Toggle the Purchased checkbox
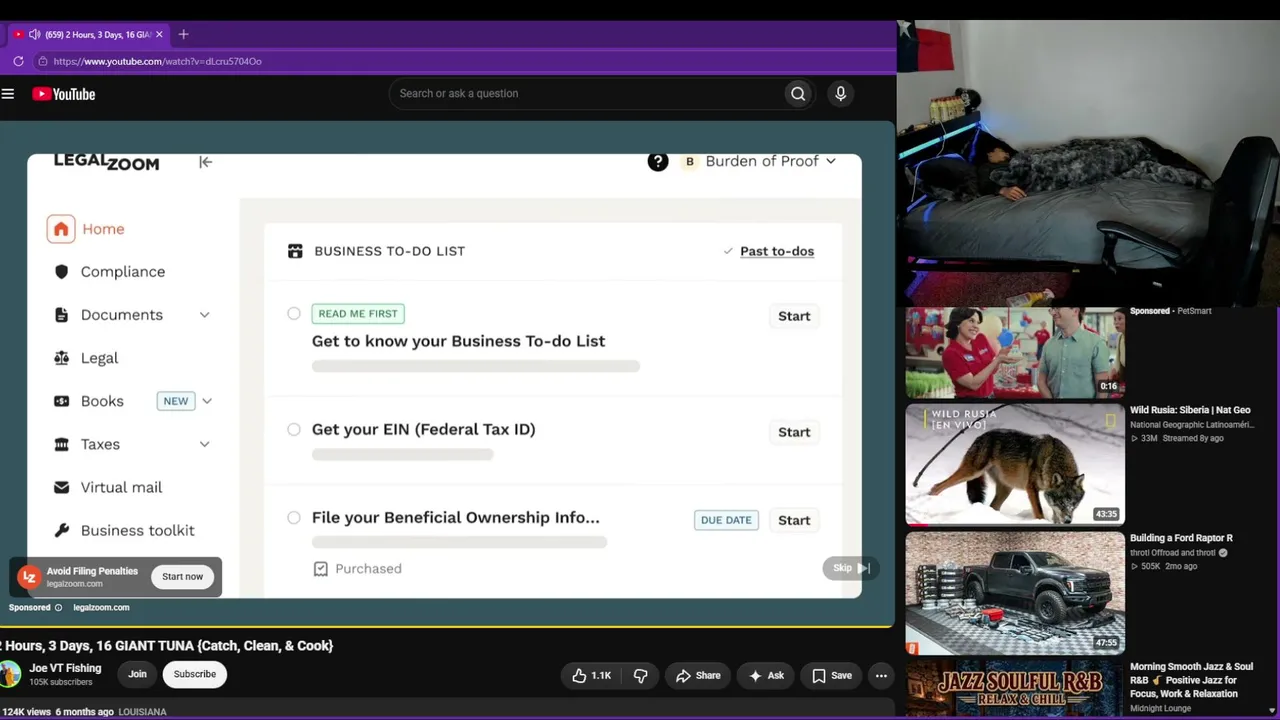Image resolution: width=1280 pixels, height=720 pixels. click(x=321, y=569)
